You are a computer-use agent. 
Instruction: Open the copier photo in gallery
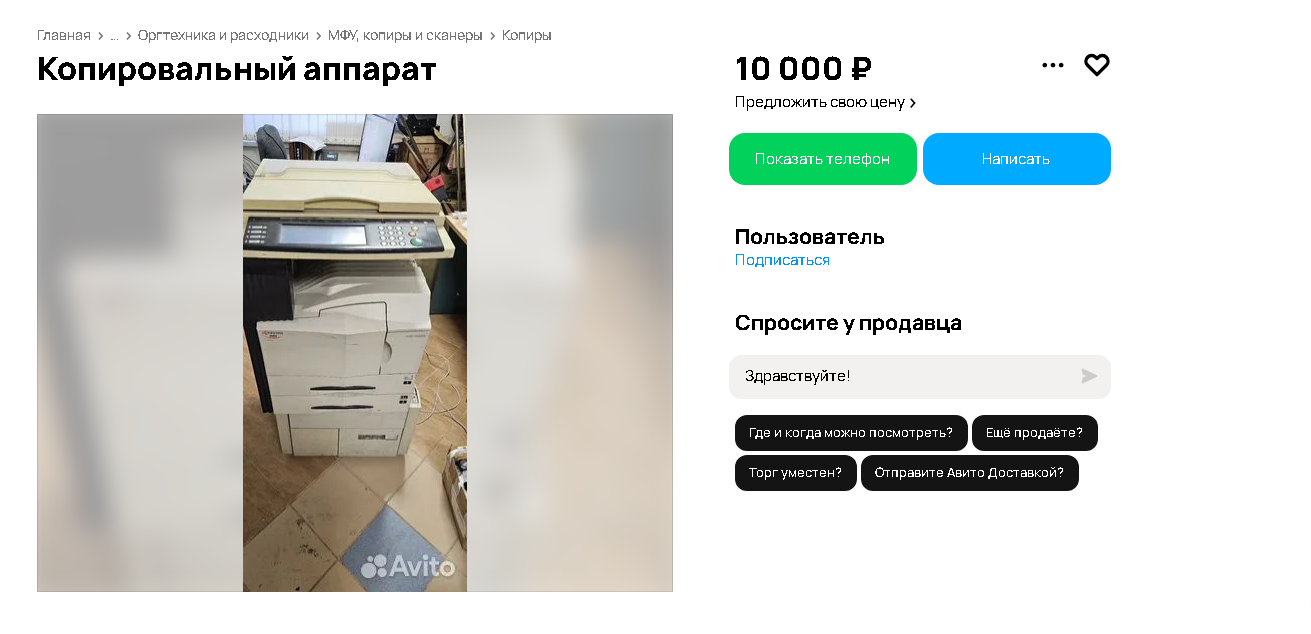point(355,353)
